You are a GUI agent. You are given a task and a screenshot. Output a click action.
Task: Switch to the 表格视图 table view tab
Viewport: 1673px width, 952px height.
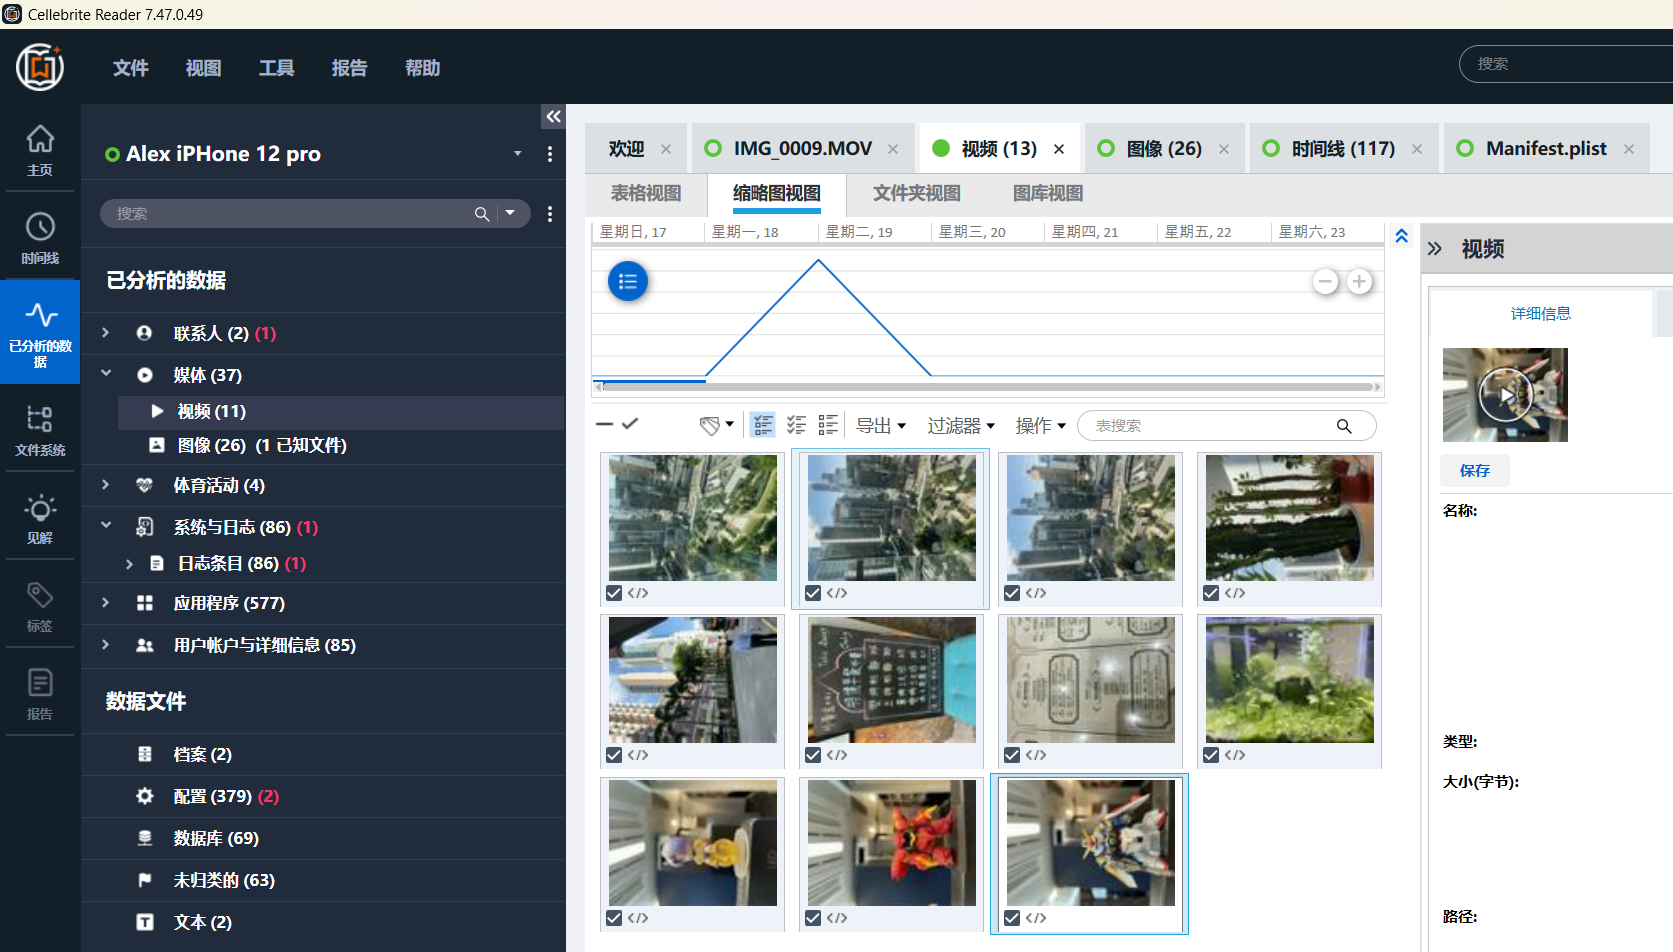(646, 194)
